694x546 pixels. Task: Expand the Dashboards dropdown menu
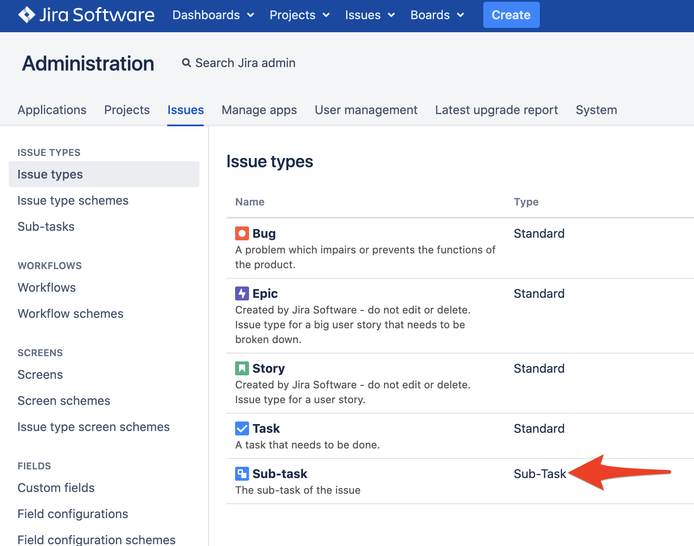click(x=213, y=15)
